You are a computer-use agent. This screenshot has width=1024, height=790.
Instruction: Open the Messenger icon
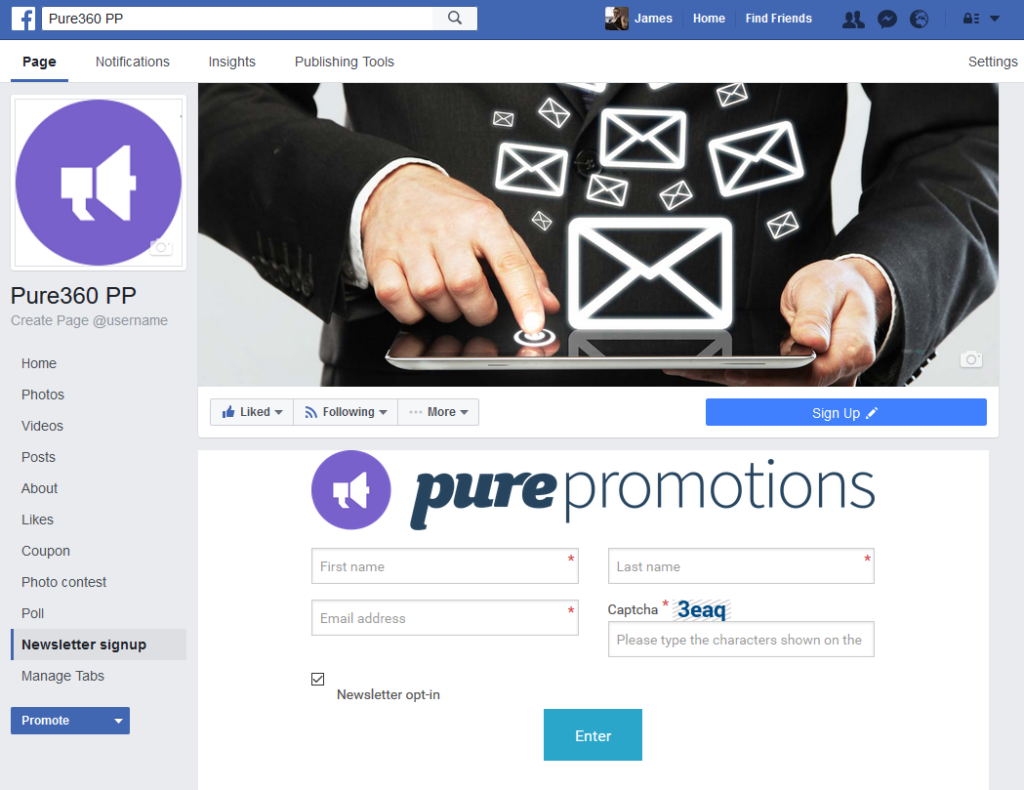(x=887, y=19)
